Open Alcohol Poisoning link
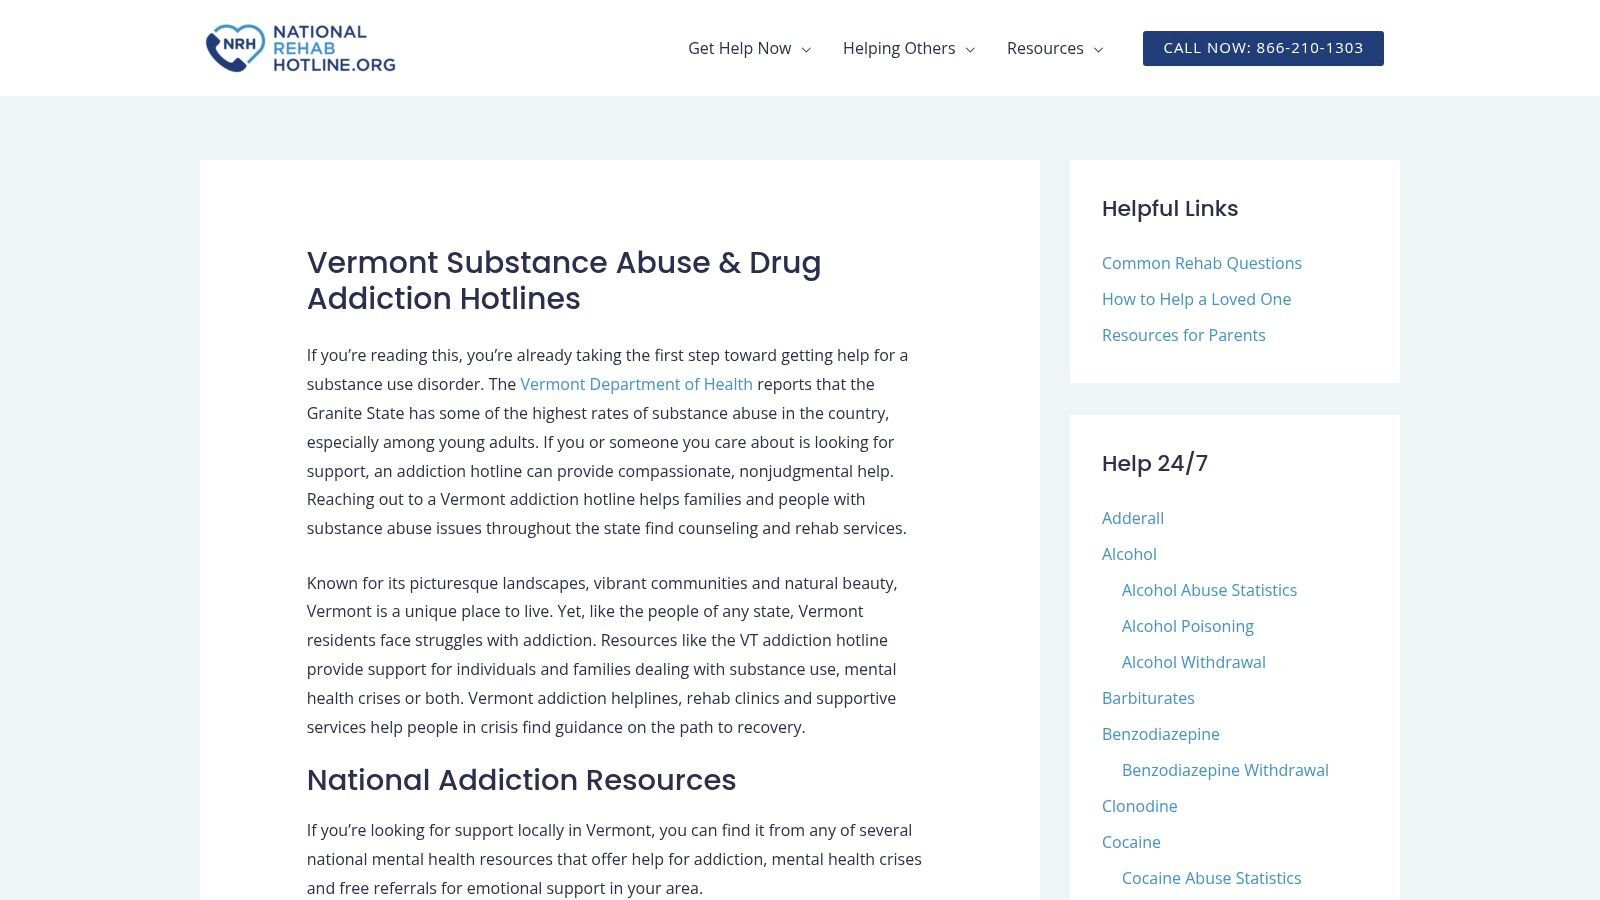This screenshot has width=1600, height=900. 1187,626
